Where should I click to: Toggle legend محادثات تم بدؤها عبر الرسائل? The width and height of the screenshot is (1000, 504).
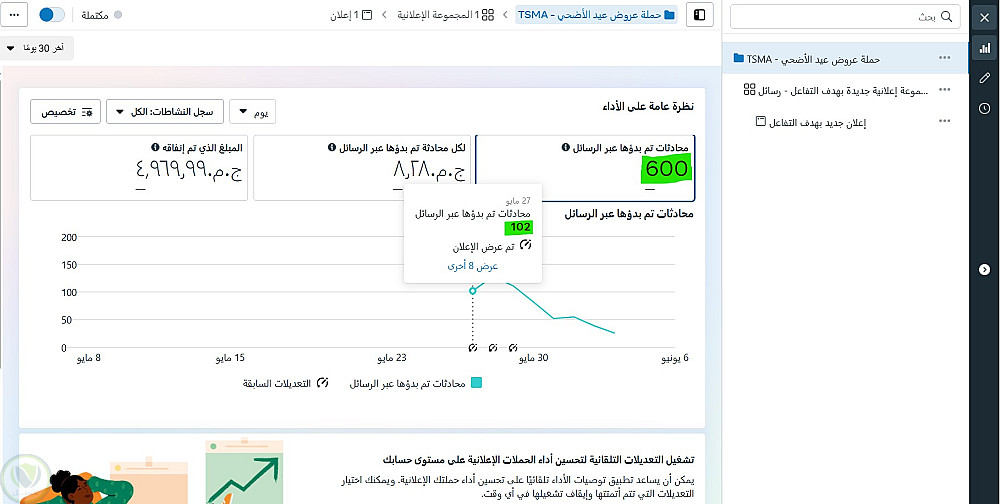pyautogui.click(x=416, y=383)
